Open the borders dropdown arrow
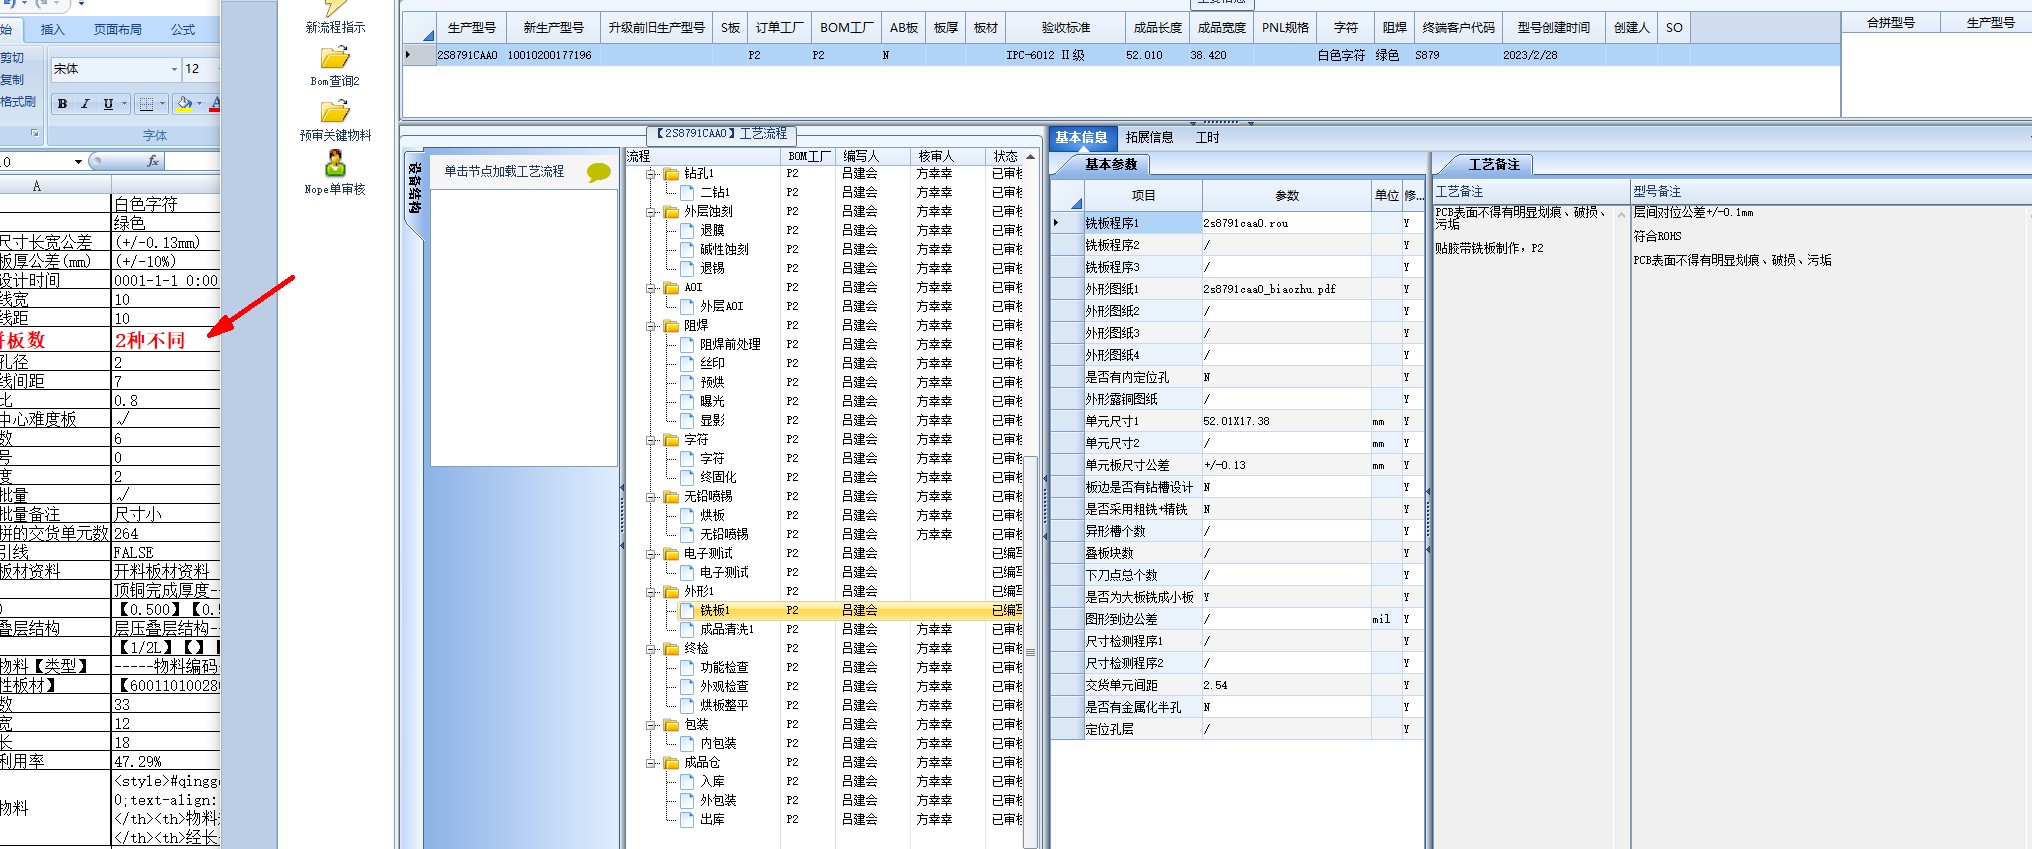The image size is (2032, 849). 162,103
